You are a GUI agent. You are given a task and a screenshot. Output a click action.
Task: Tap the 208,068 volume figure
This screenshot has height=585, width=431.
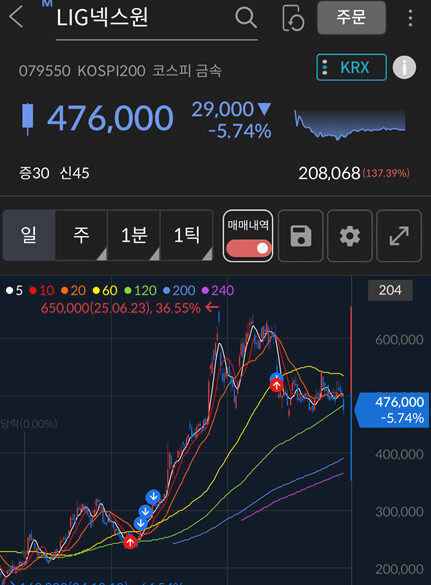tap(329, 173)
